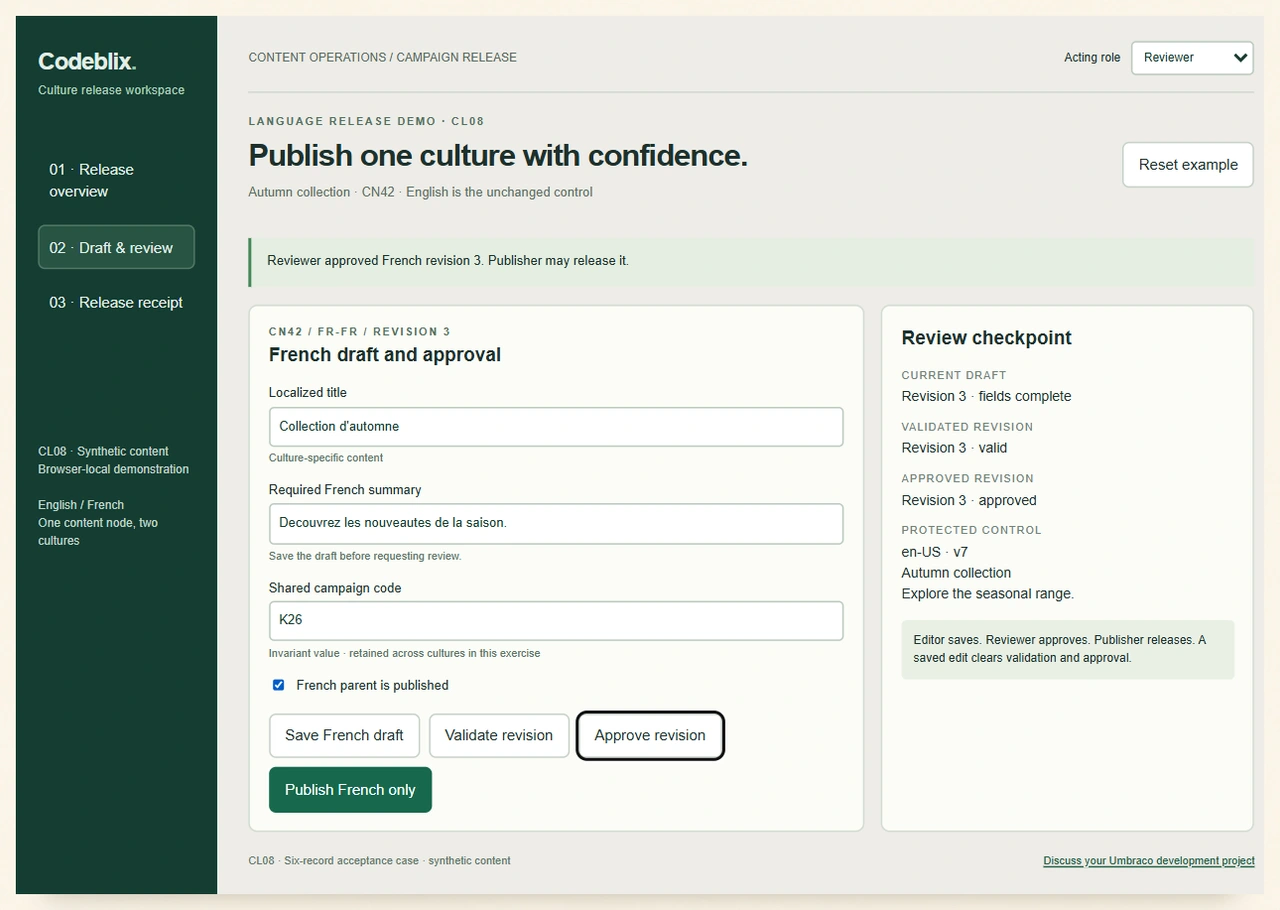Open 03 · Release receipt
Screen dimensions: 1280x910
click(116, 303)
